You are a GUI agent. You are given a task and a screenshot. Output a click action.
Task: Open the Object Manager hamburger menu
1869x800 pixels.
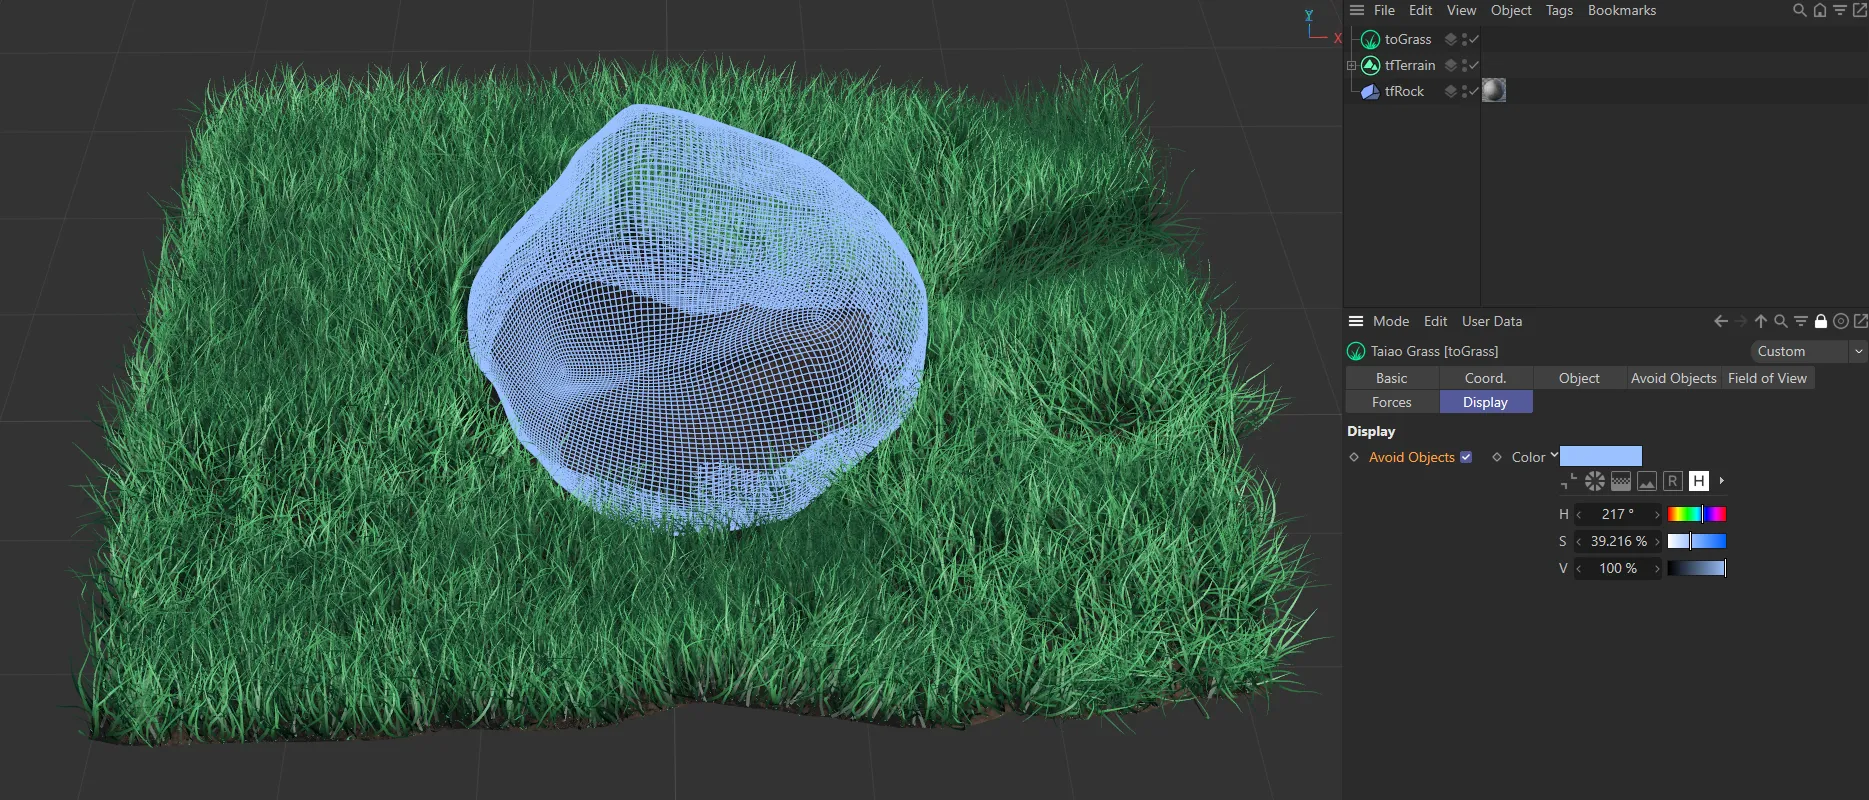coord(1356,10)
